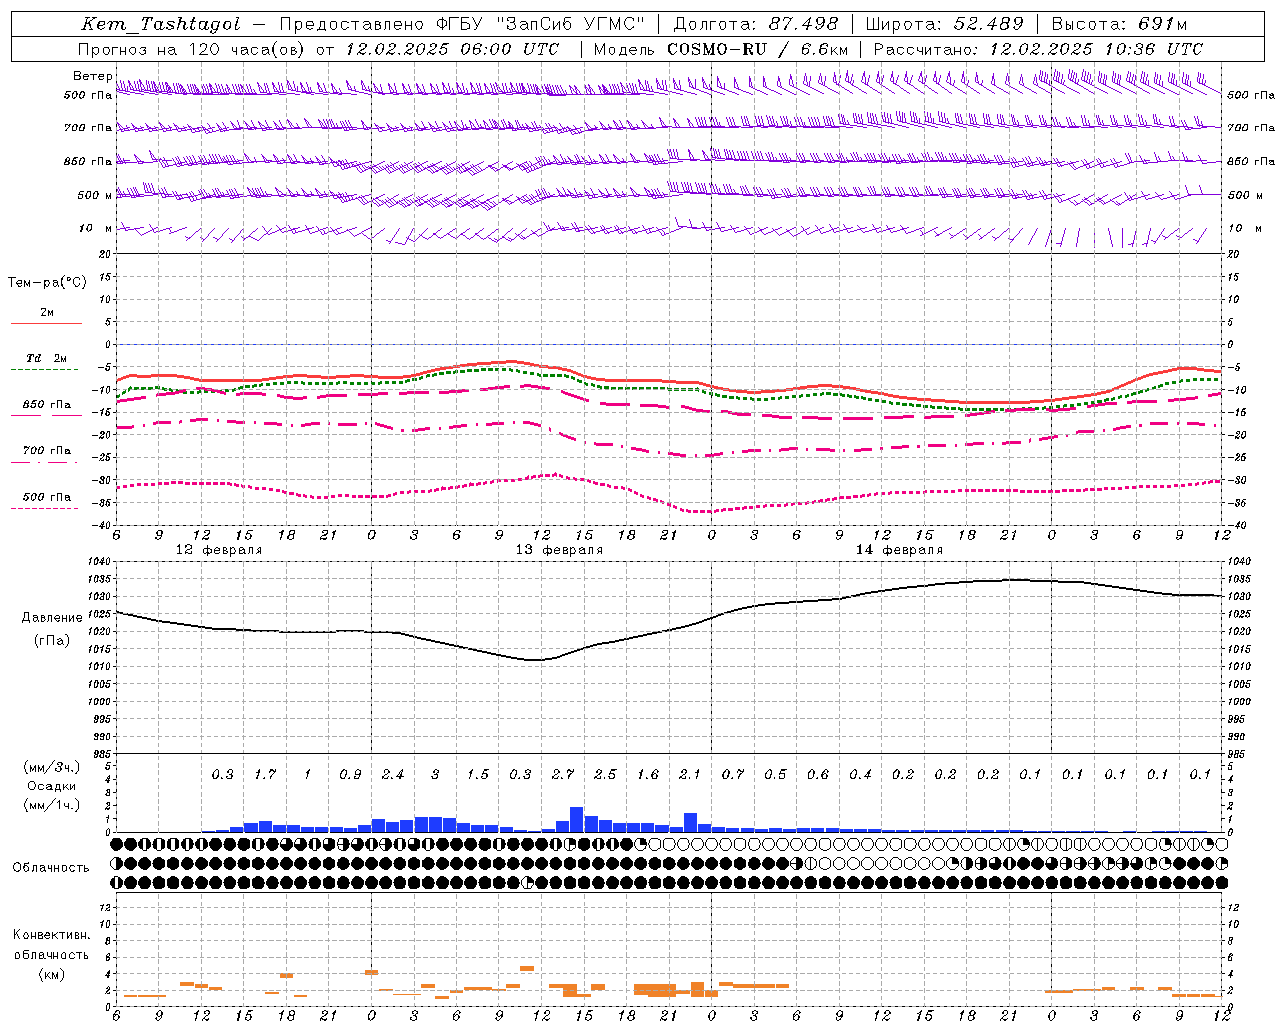The width and height of the screenshot is (1280, 1024).
Task: Click the '(гПа)' unit under Давление
Action: coord(51,640)
